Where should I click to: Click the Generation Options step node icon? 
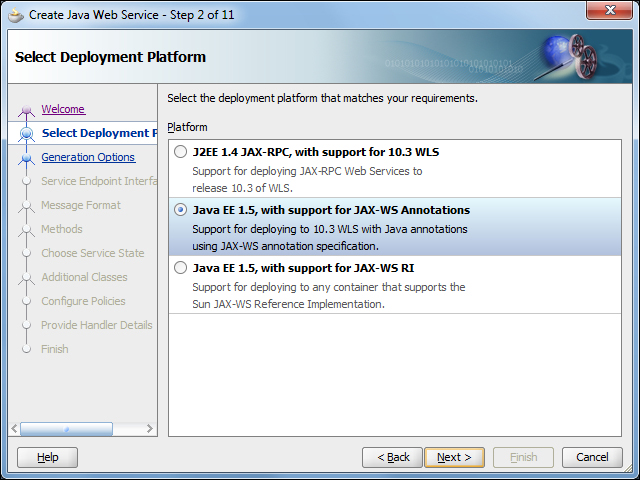point(26,158)
